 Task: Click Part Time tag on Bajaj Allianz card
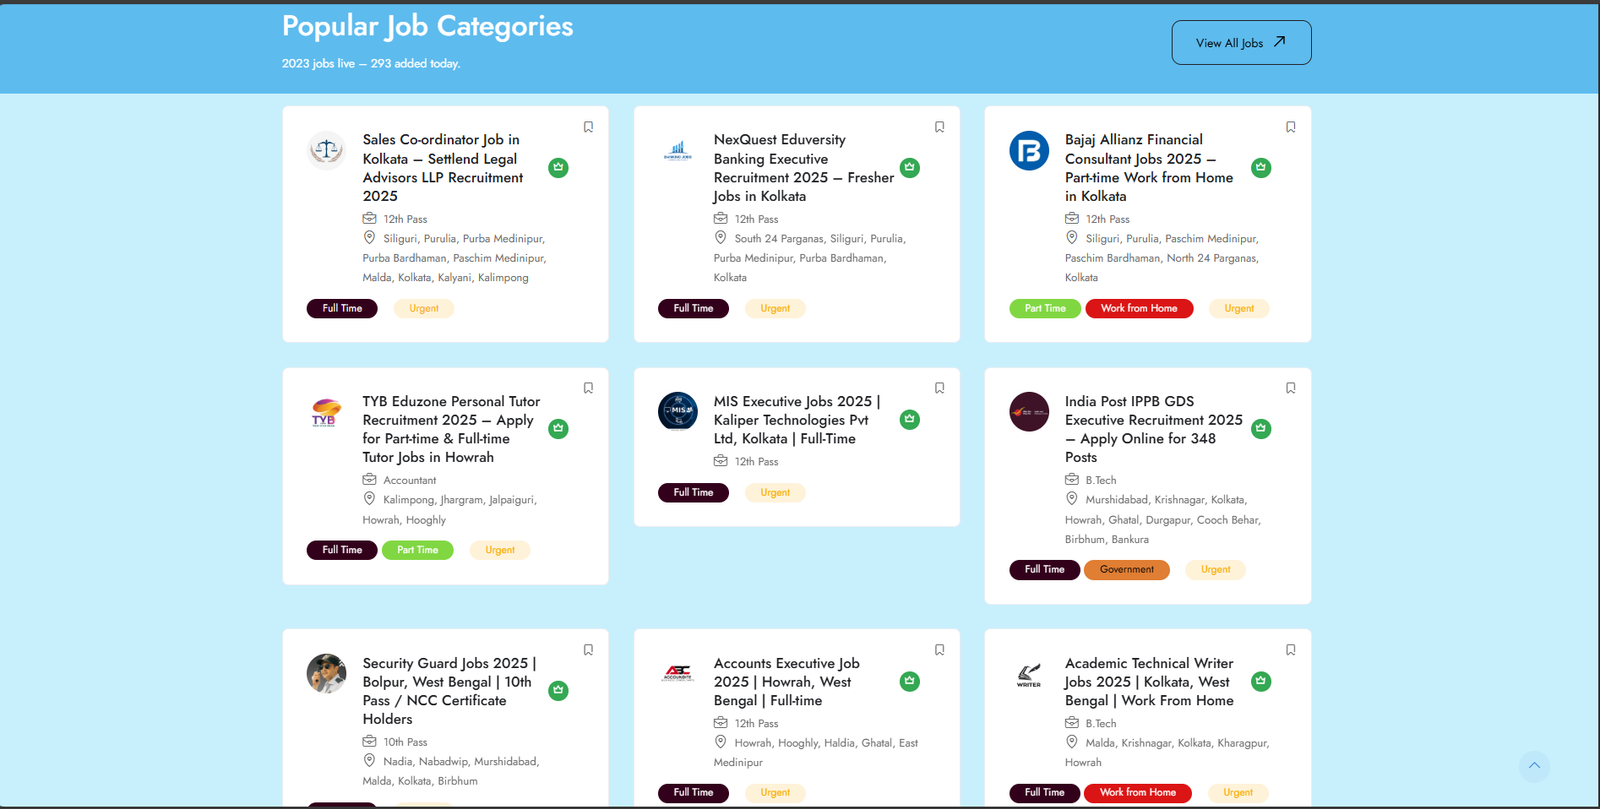click(x=1045, y=308)
